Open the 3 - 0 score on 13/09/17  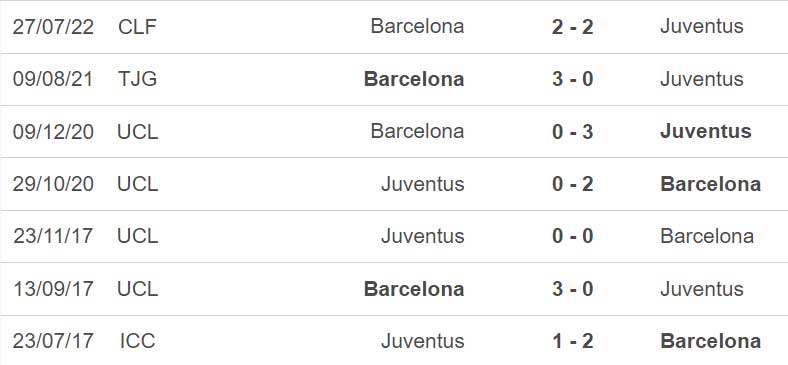tap(572, 289)
